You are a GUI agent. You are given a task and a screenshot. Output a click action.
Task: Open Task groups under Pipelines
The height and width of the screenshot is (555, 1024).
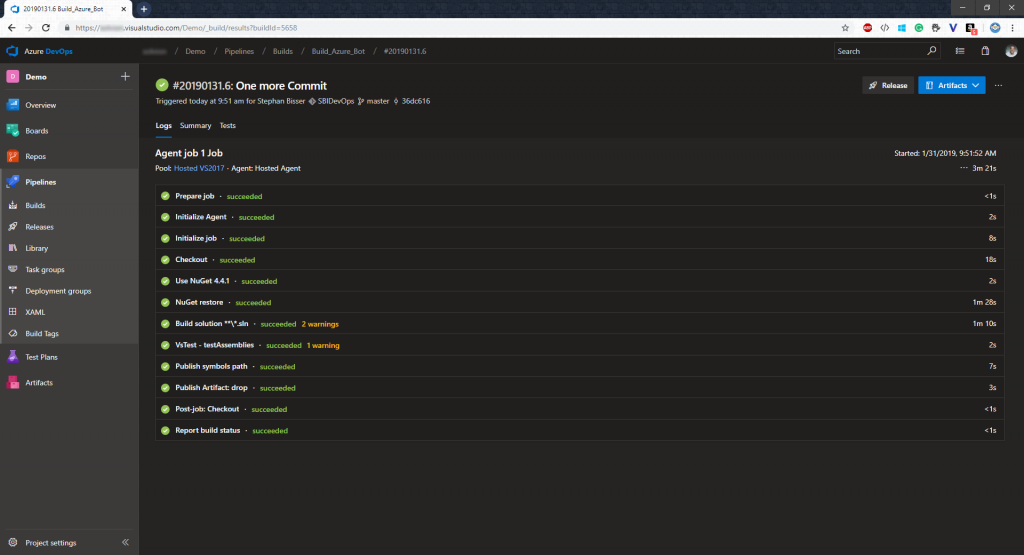pos(44,270)
